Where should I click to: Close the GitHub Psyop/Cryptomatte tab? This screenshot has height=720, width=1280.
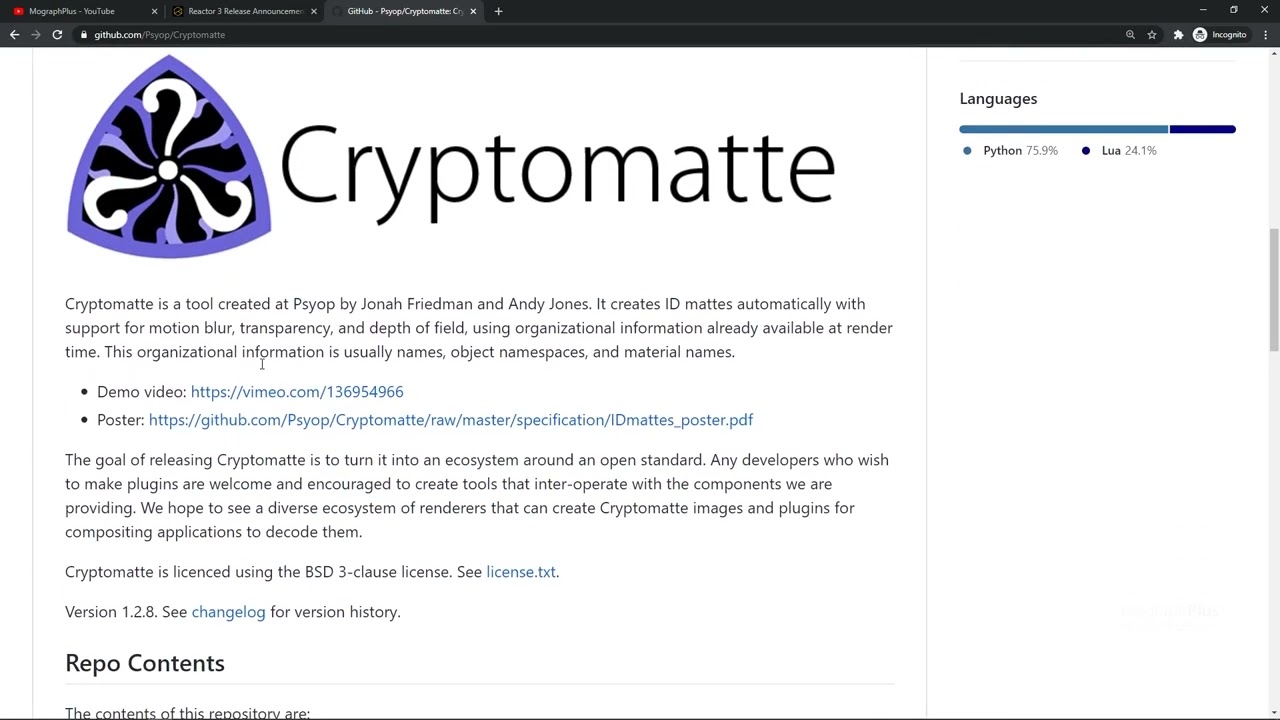[x=473, y=11]
